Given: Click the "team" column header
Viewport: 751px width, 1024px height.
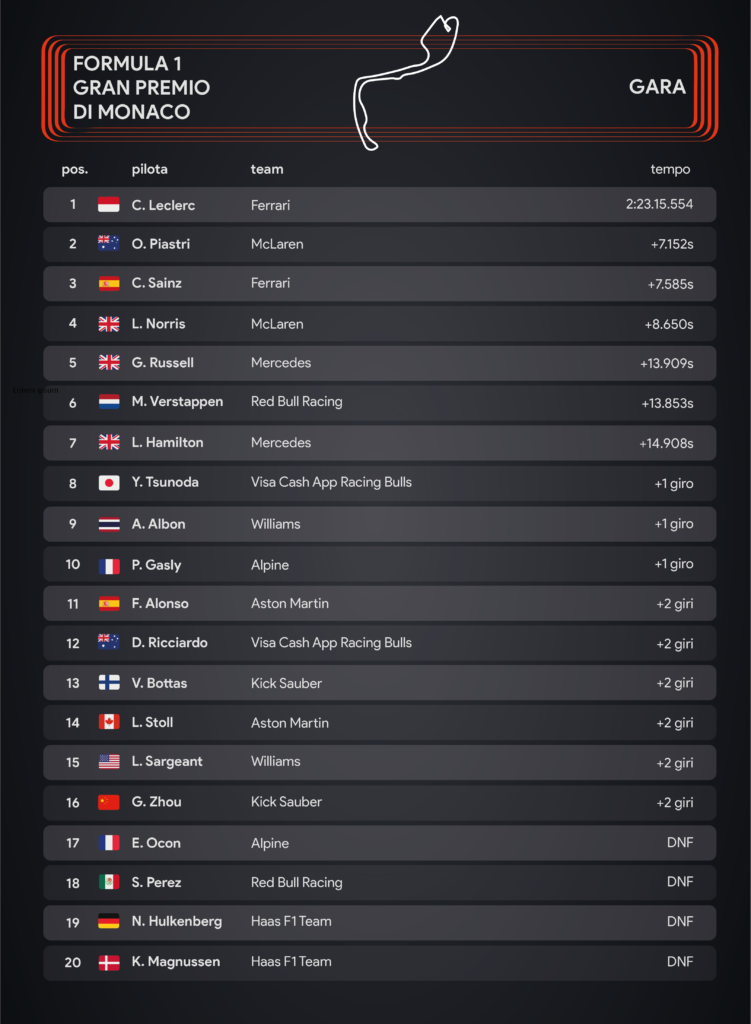Looking at the screenshot, I should (x=267, y=169).
